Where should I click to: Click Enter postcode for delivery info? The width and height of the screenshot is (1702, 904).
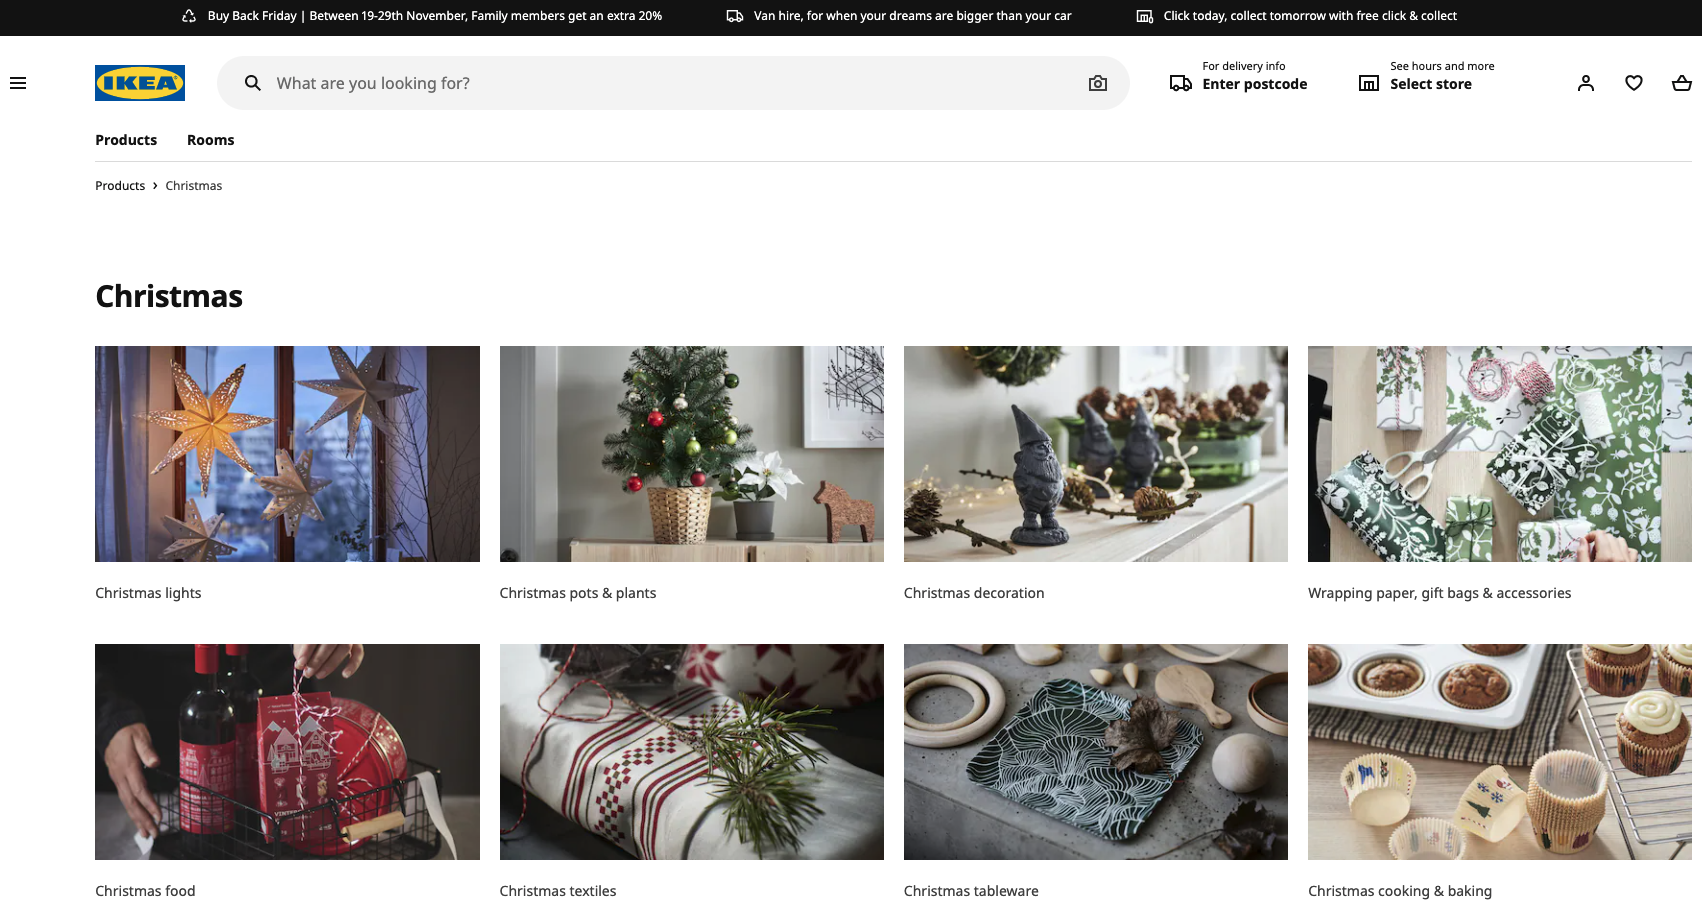tap(1254, 84)
